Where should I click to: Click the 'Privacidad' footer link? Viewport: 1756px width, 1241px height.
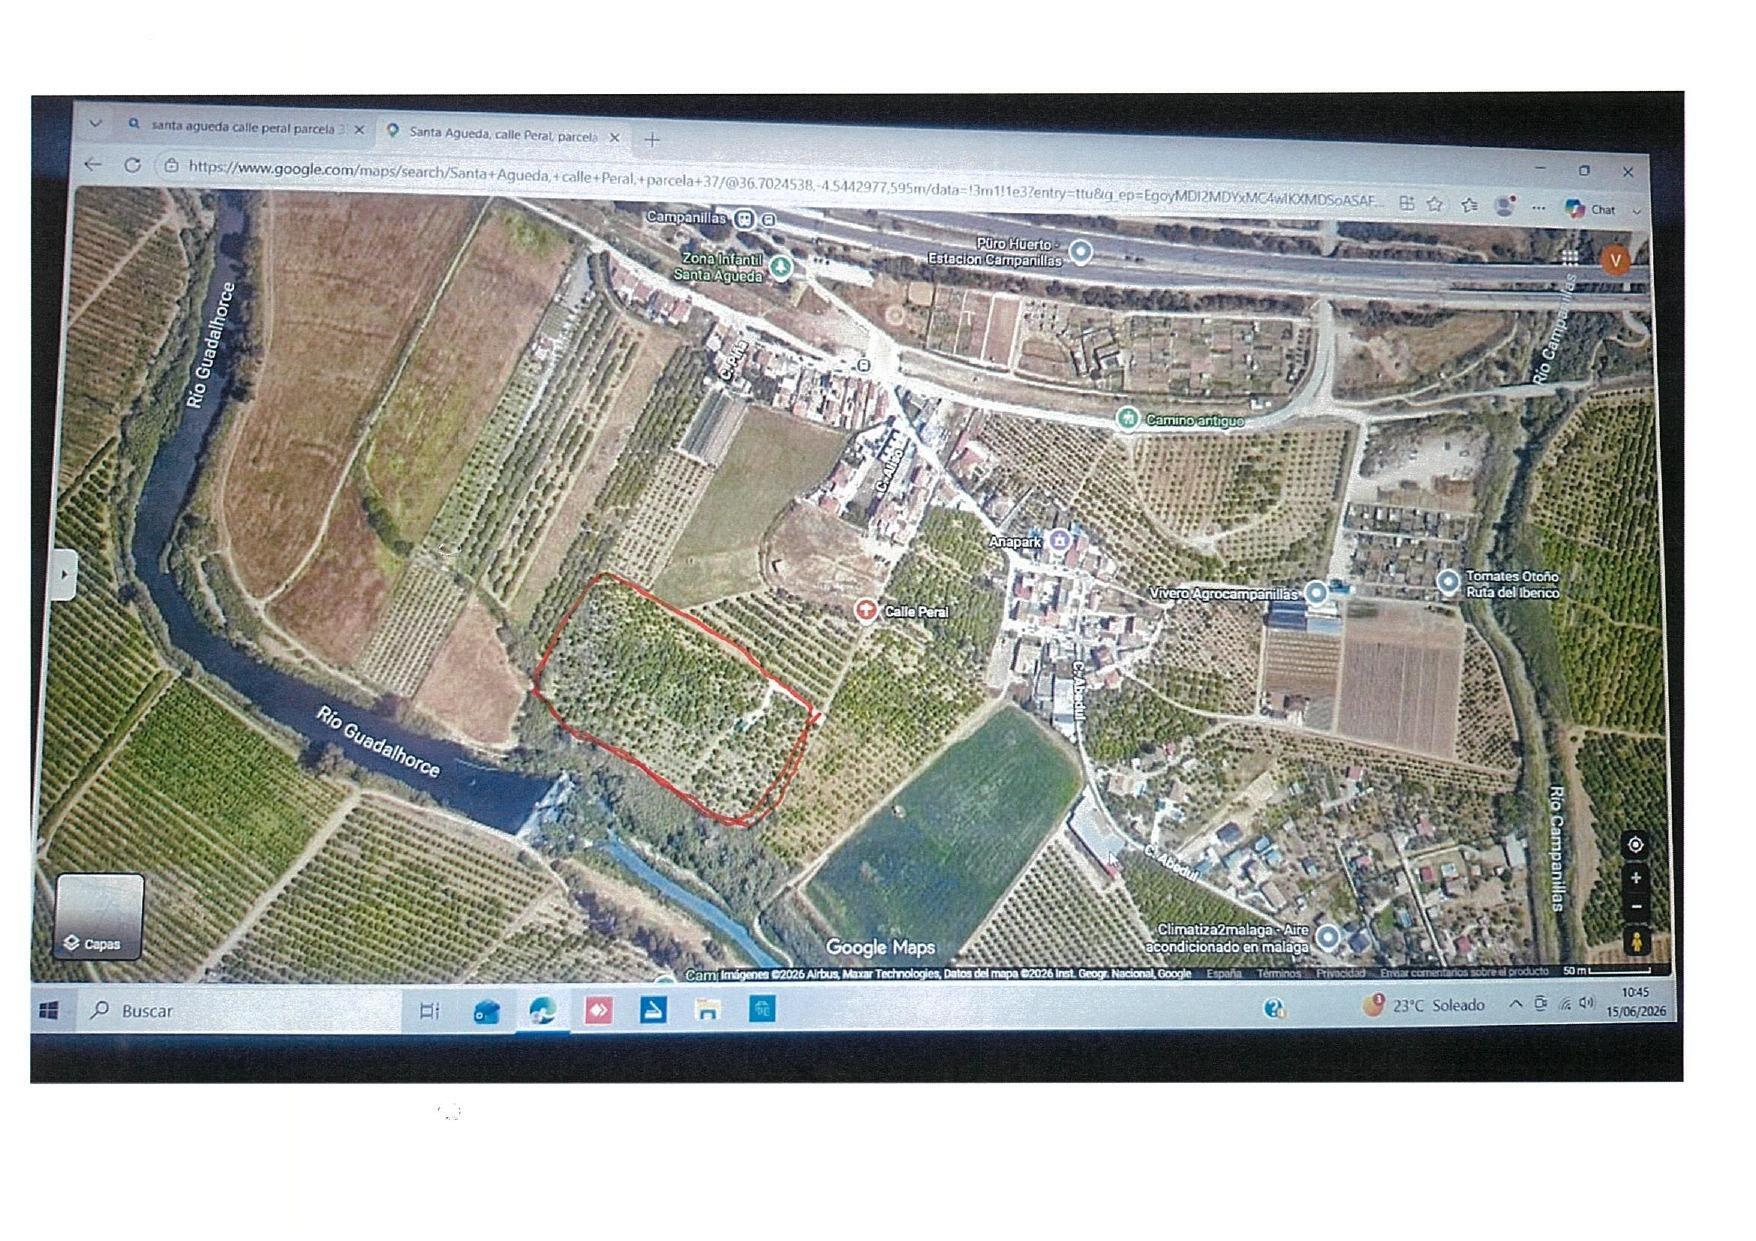pos(1340,973)
